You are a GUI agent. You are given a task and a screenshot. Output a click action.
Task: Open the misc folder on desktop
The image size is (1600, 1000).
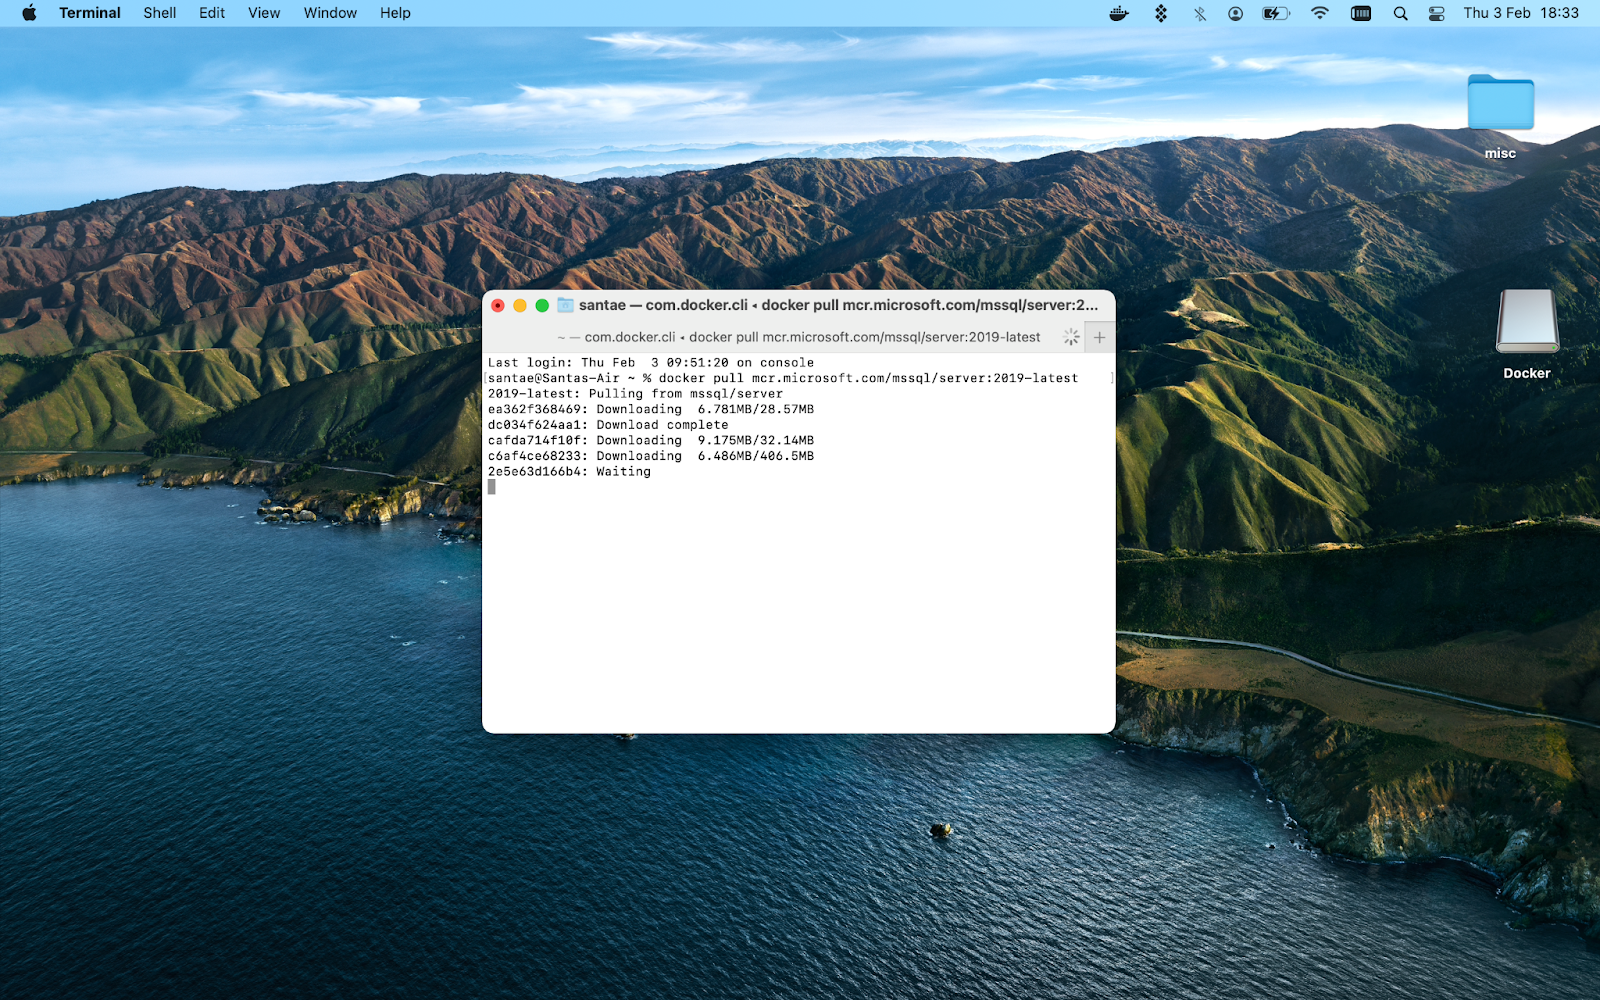tap(1500, 103)
